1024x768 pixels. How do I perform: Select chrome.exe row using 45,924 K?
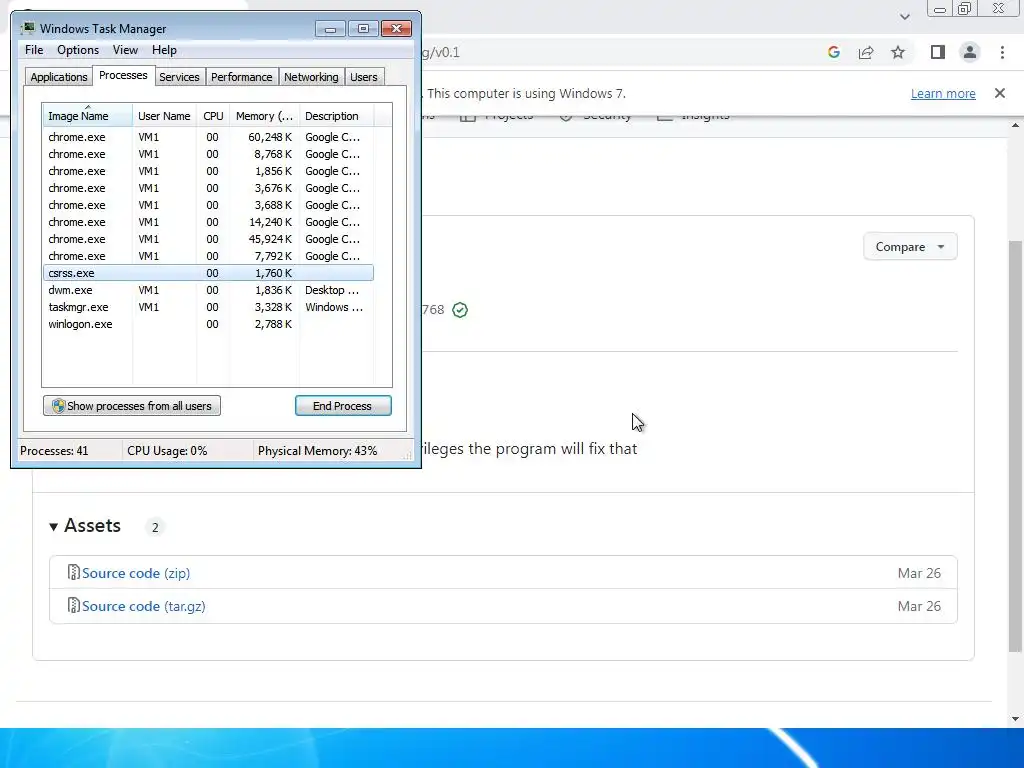[x=208, y=239]
